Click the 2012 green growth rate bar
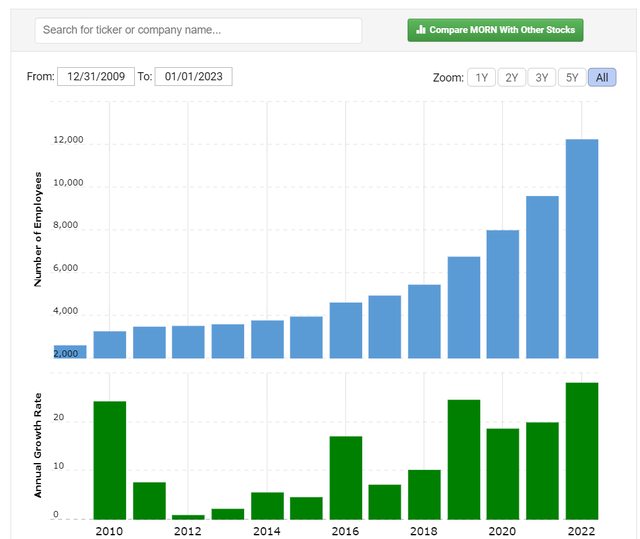640x539 pixels. 188,516
